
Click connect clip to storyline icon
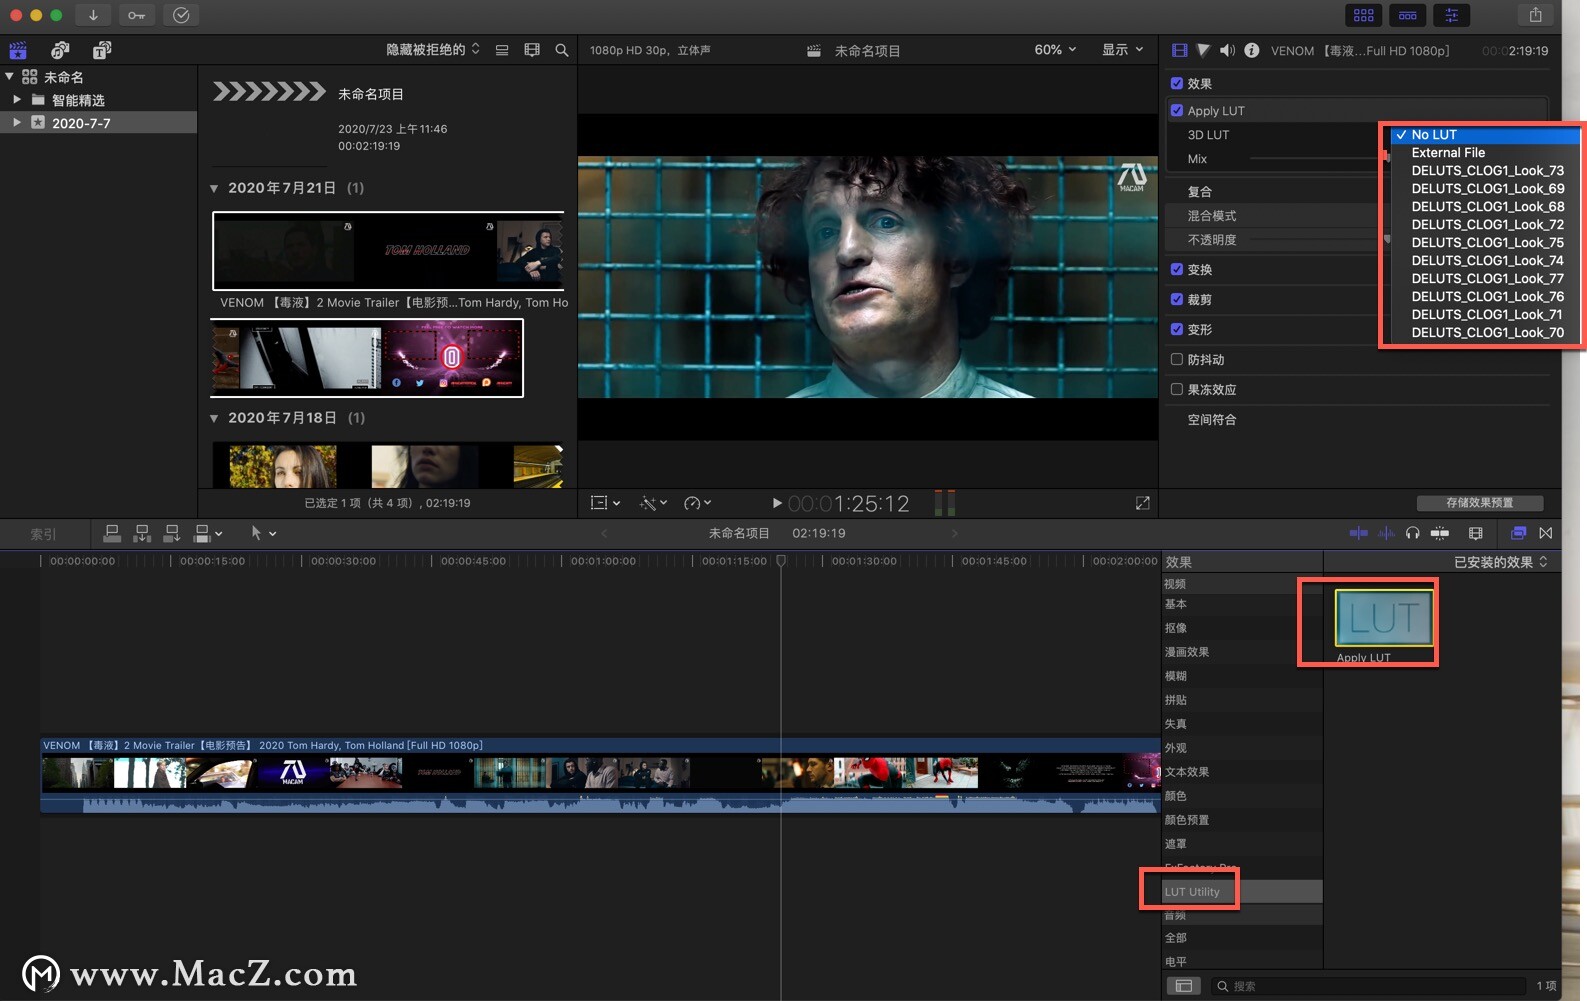[112, 533]
